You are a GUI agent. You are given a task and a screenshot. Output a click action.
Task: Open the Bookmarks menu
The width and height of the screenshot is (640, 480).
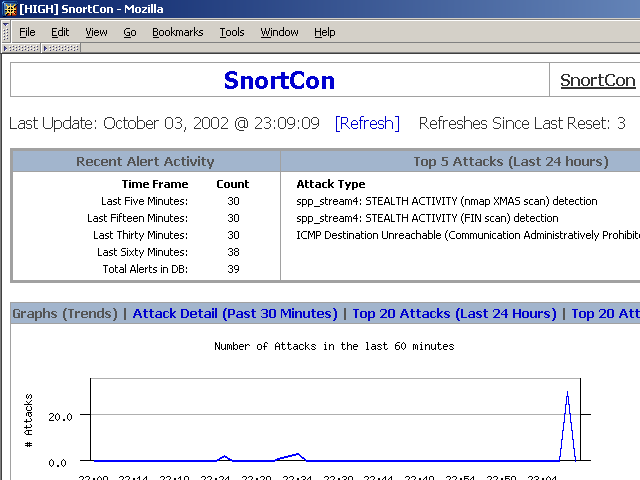178,32
